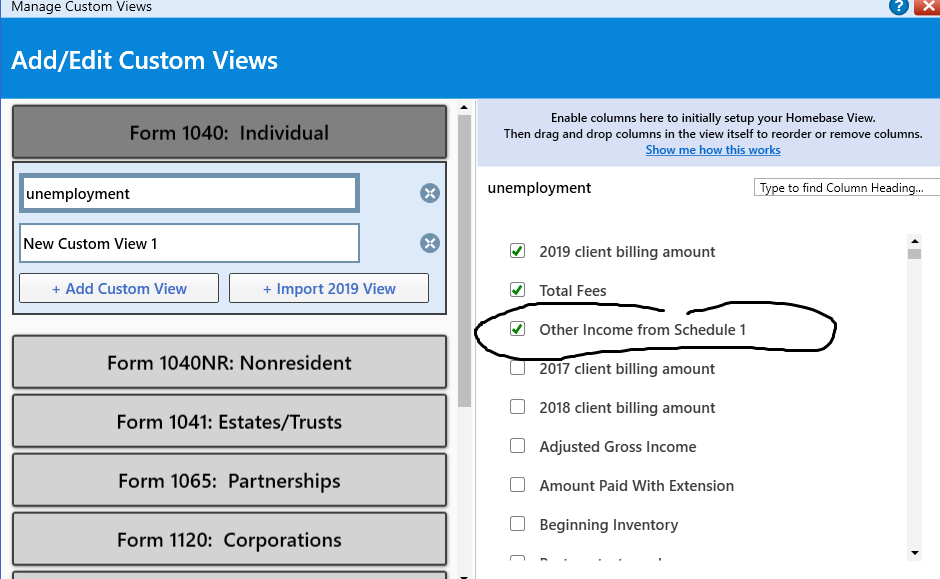Viewport: 940px width, 579px height.
Task: Disable Other Income from Schedule 1
Action: pos(518,329)
